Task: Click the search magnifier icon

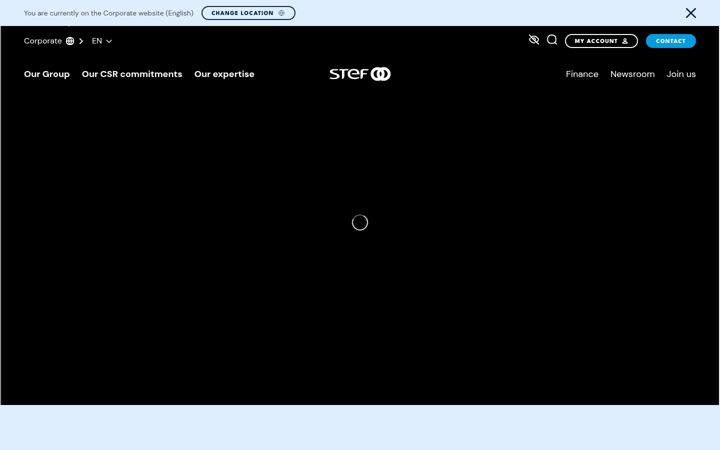Action: [552, 40]
